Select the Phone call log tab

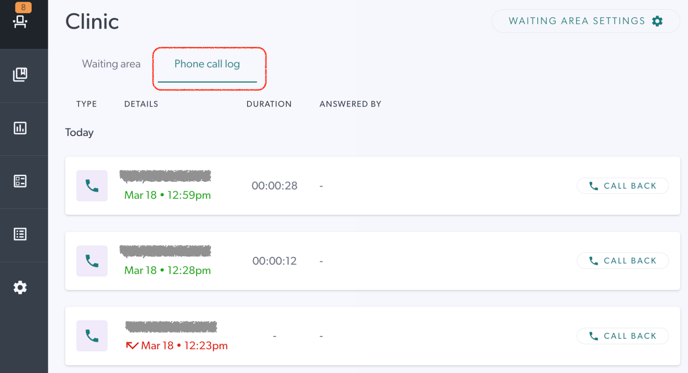(x=207, y=64)
